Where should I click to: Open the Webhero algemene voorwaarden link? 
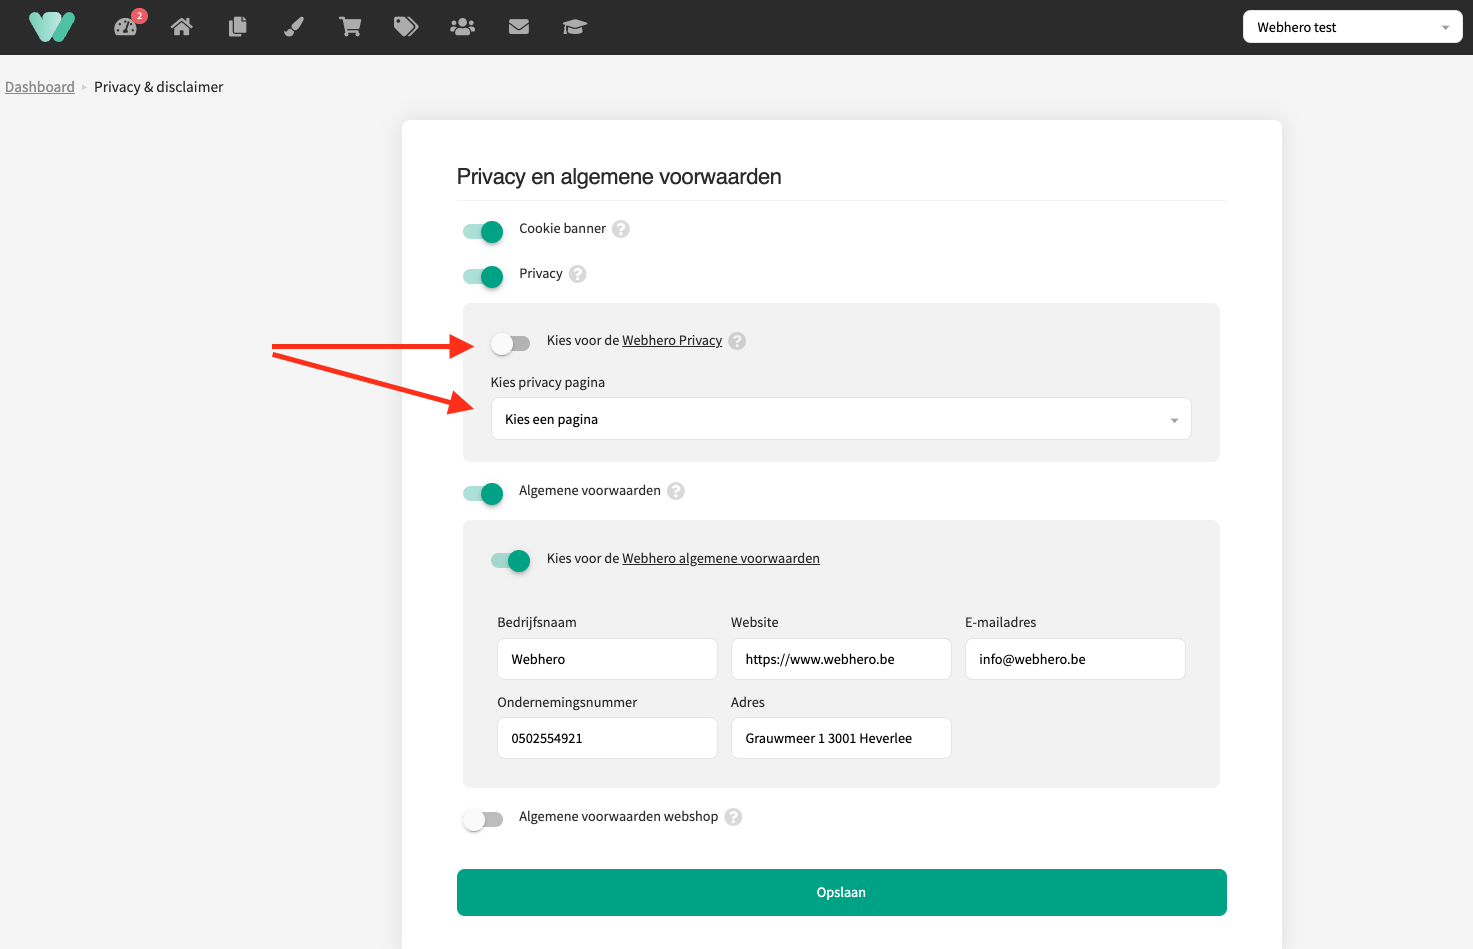pos(721,559)
